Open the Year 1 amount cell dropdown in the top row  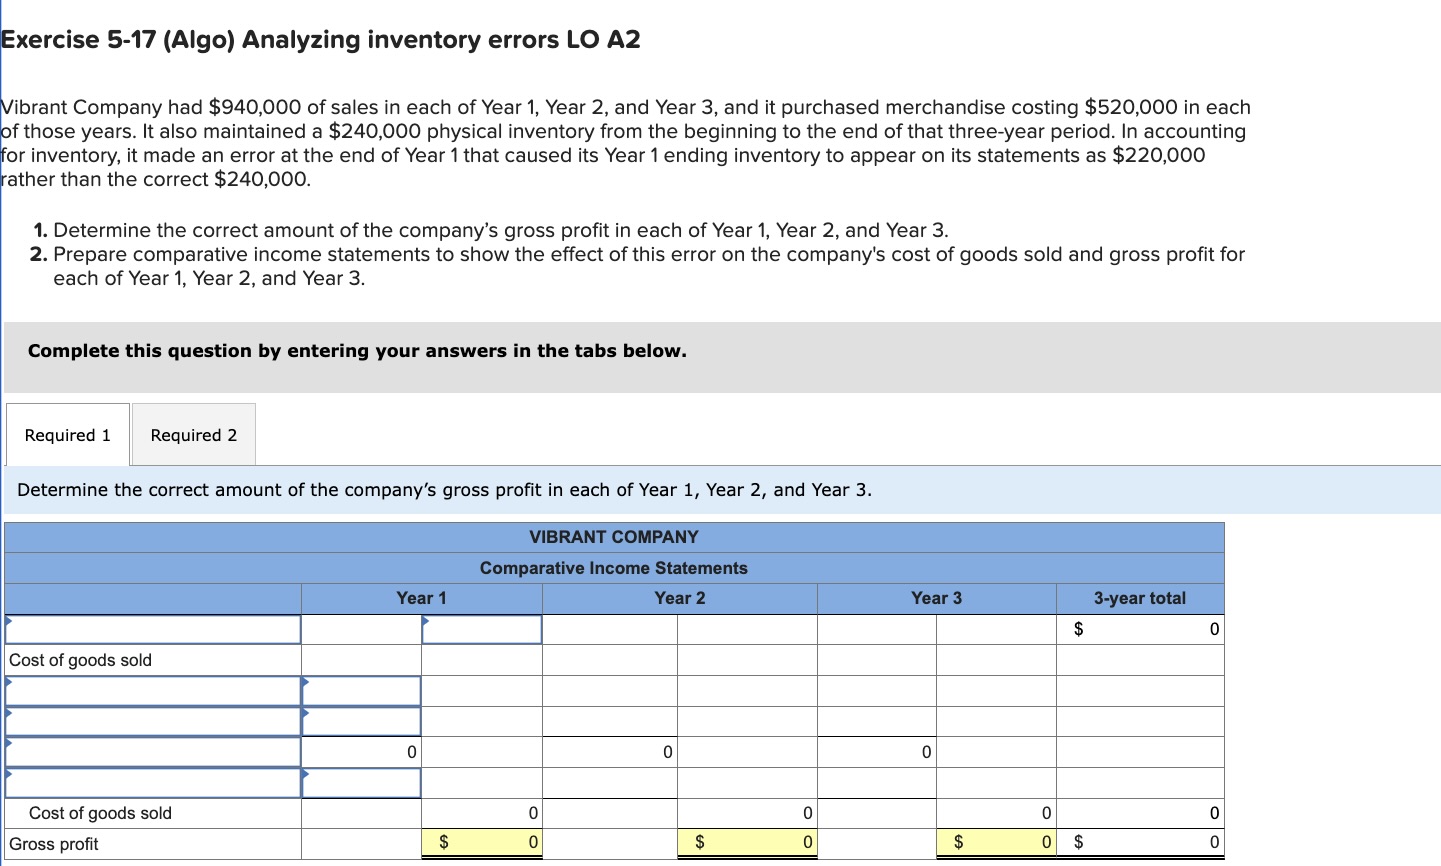tap(481, 629)
